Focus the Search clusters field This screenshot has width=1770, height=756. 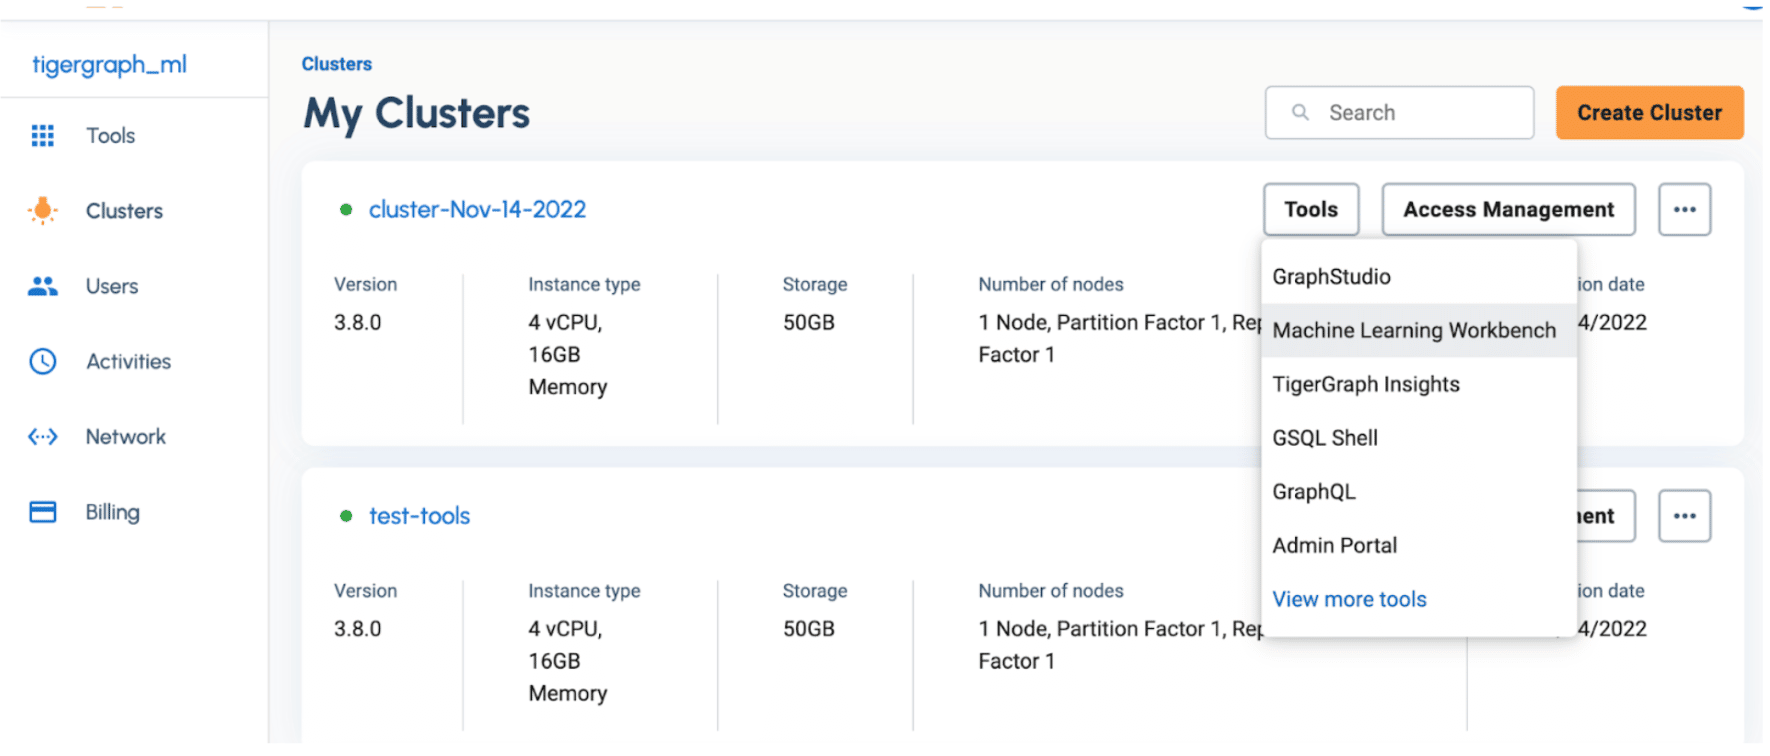coord(1399,112)
